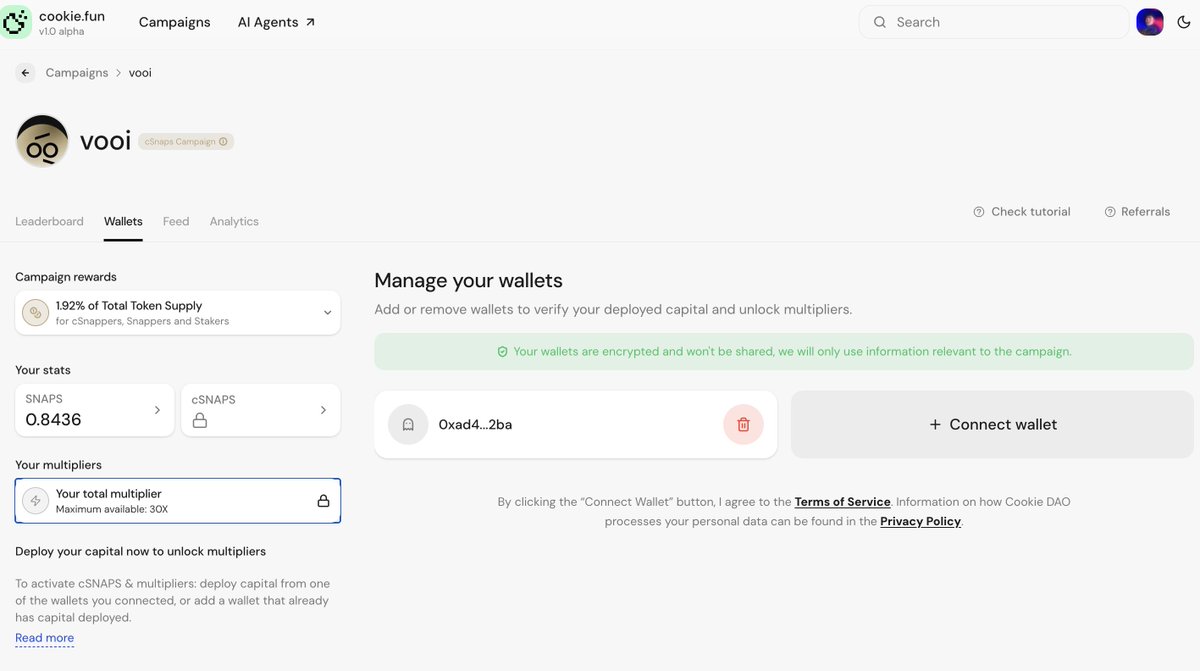This screenshot has height=671, width=1200.
Task: Click the SNAPS value 0.8436
Action: [53, 420]
